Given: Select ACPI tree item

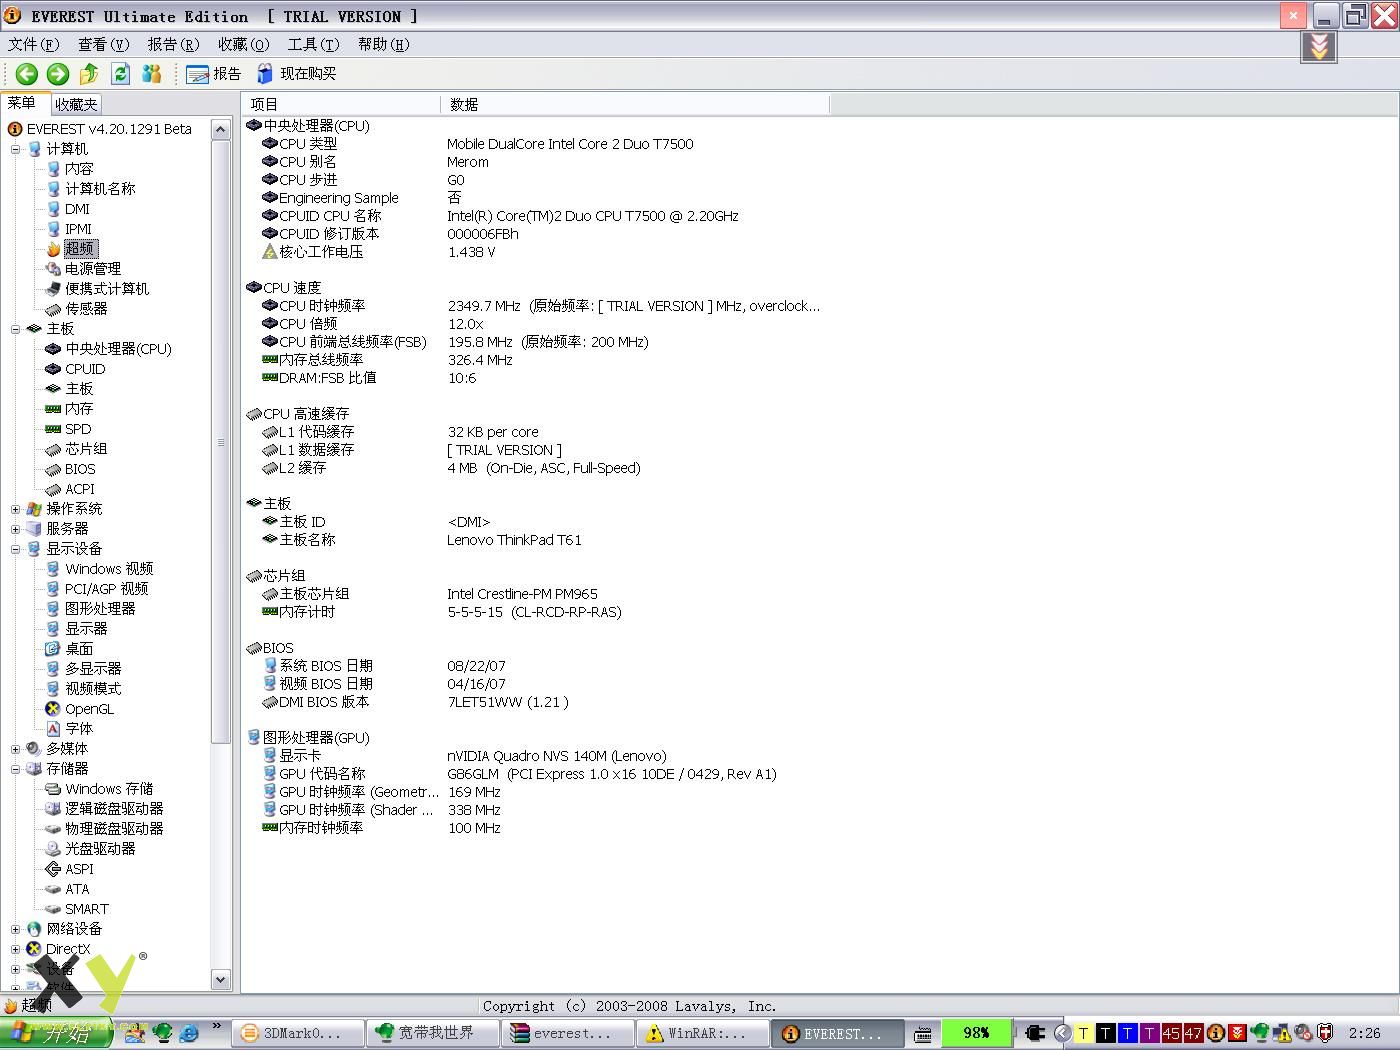Looking at the screenshot, I should [x=80, y=489].
